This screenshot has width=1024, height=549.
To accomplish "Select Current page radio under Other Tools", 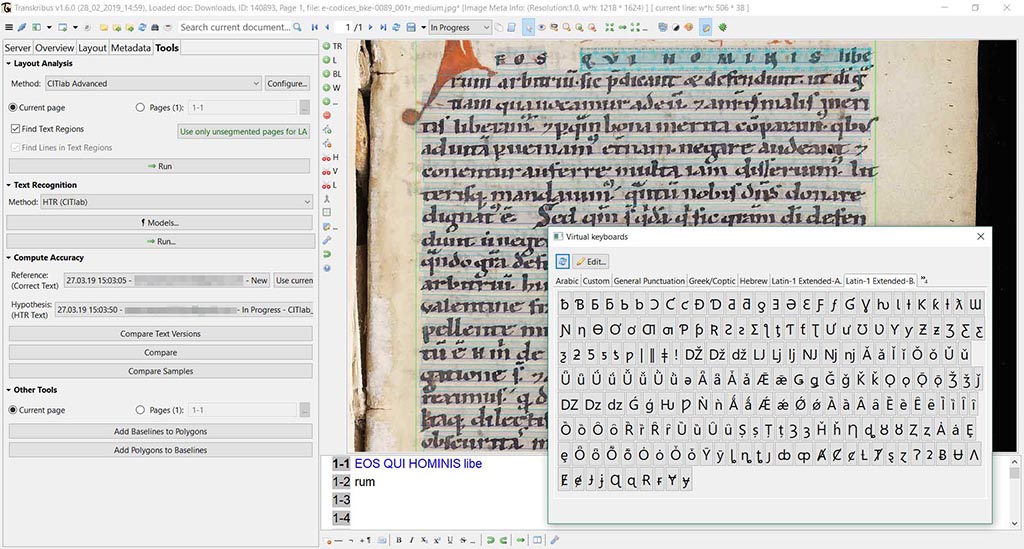I will 13,410.
